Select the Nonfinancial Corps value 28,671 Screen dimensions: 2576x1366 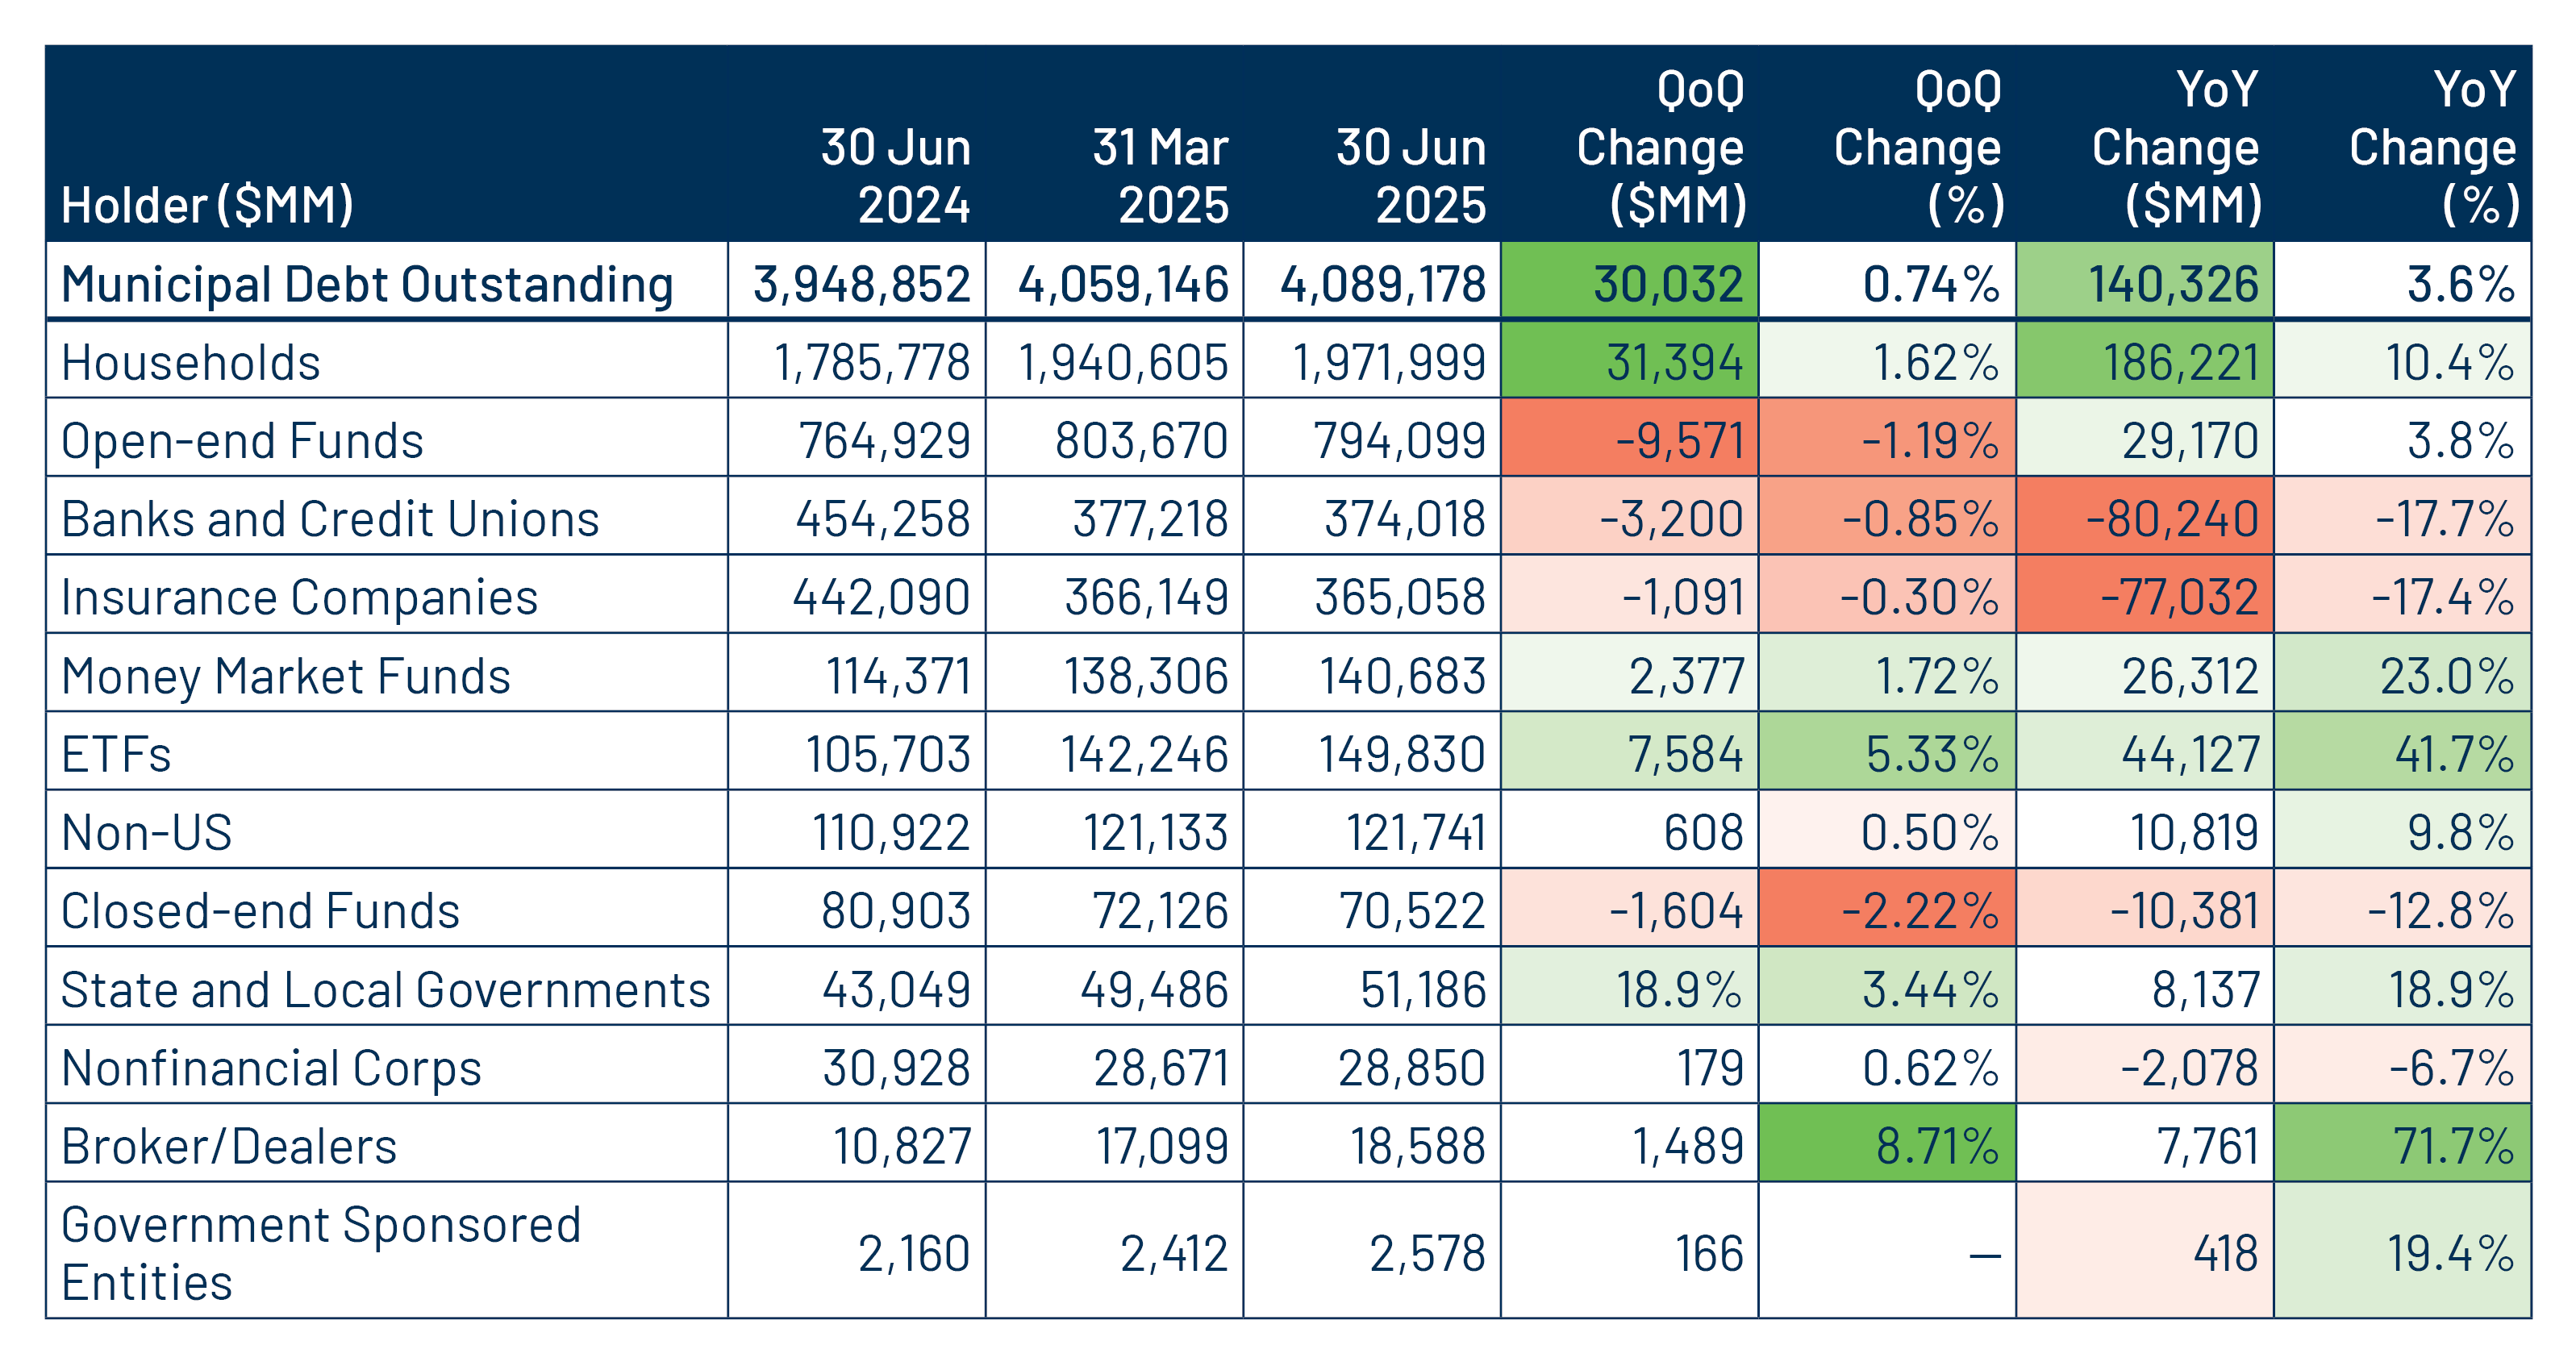1160,1067
